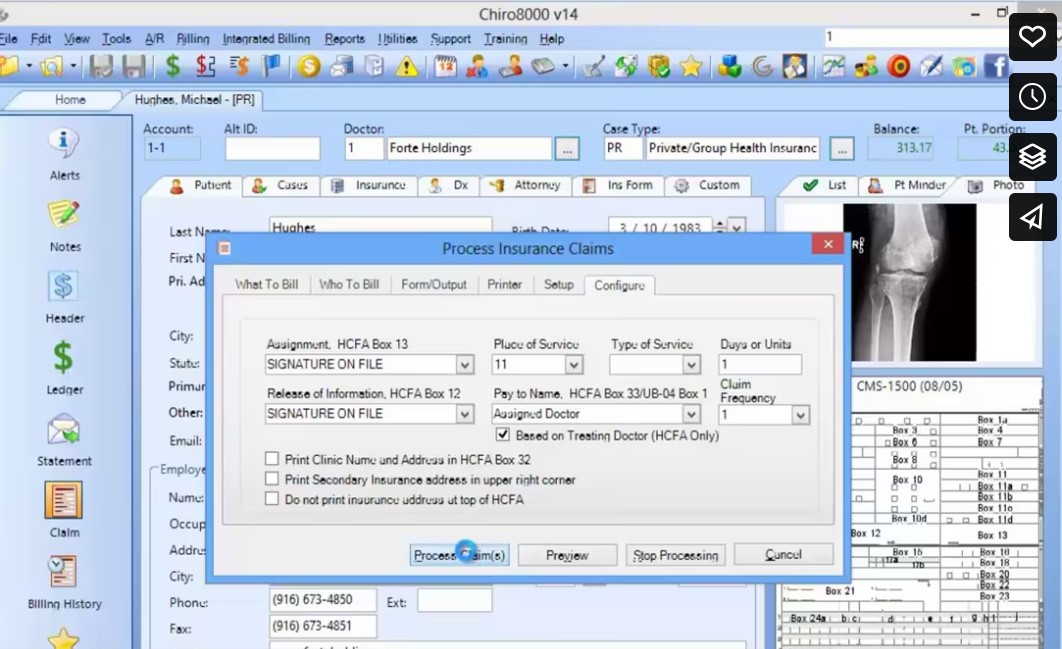The image size is (1062, 649).
Task: Click the clock overlay icon
Action: point(1032,96)
